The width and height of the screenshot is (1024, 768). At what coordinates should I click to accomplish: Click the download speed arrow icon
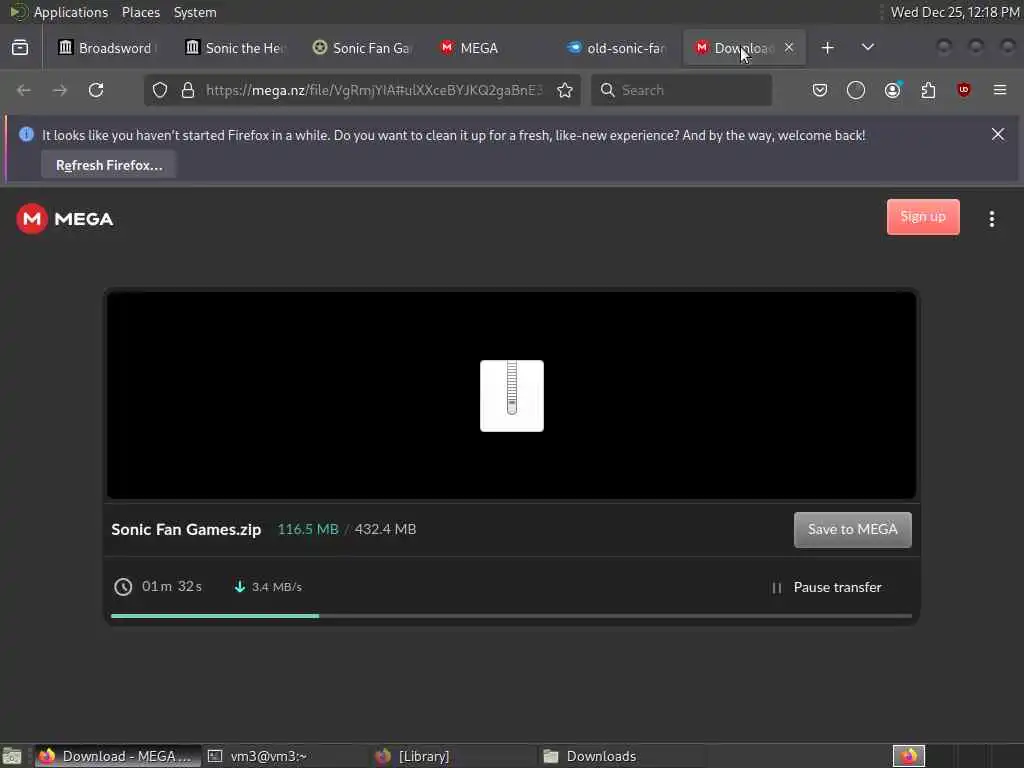[x=240, y=586]
